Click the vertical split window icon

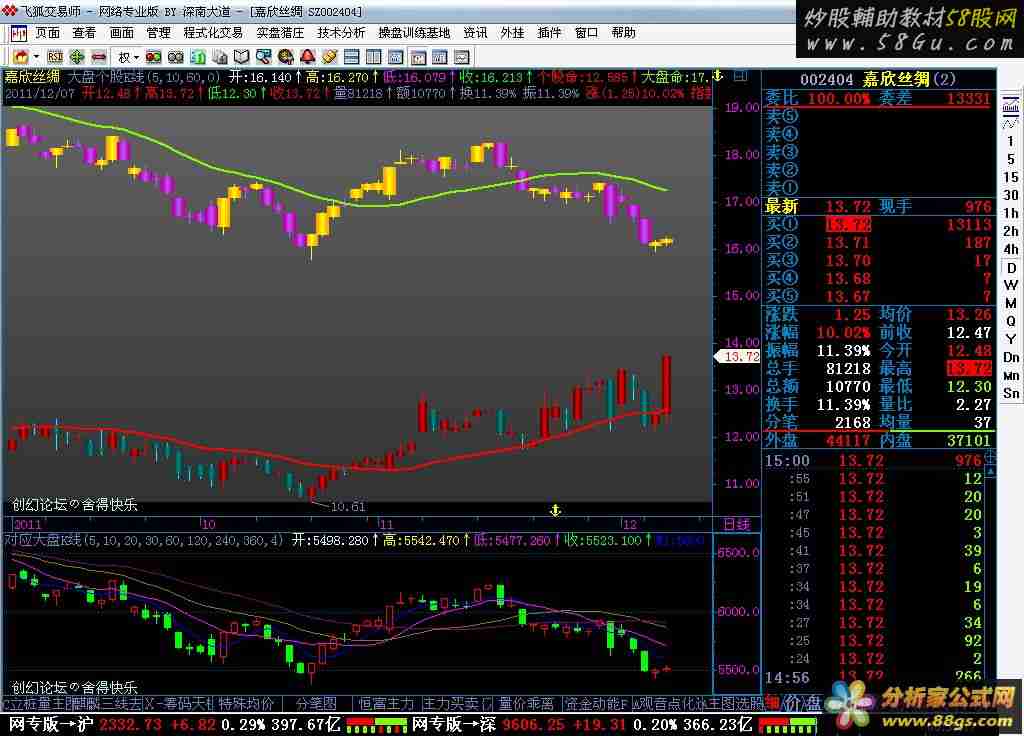click(374, 57)
